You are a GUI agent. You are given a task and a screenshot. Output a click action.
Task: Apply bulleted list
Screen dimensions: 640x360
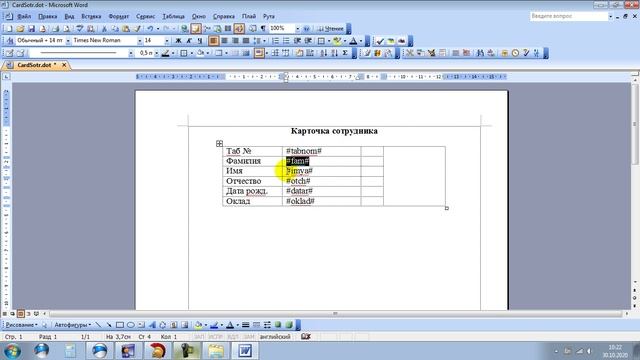286,41
